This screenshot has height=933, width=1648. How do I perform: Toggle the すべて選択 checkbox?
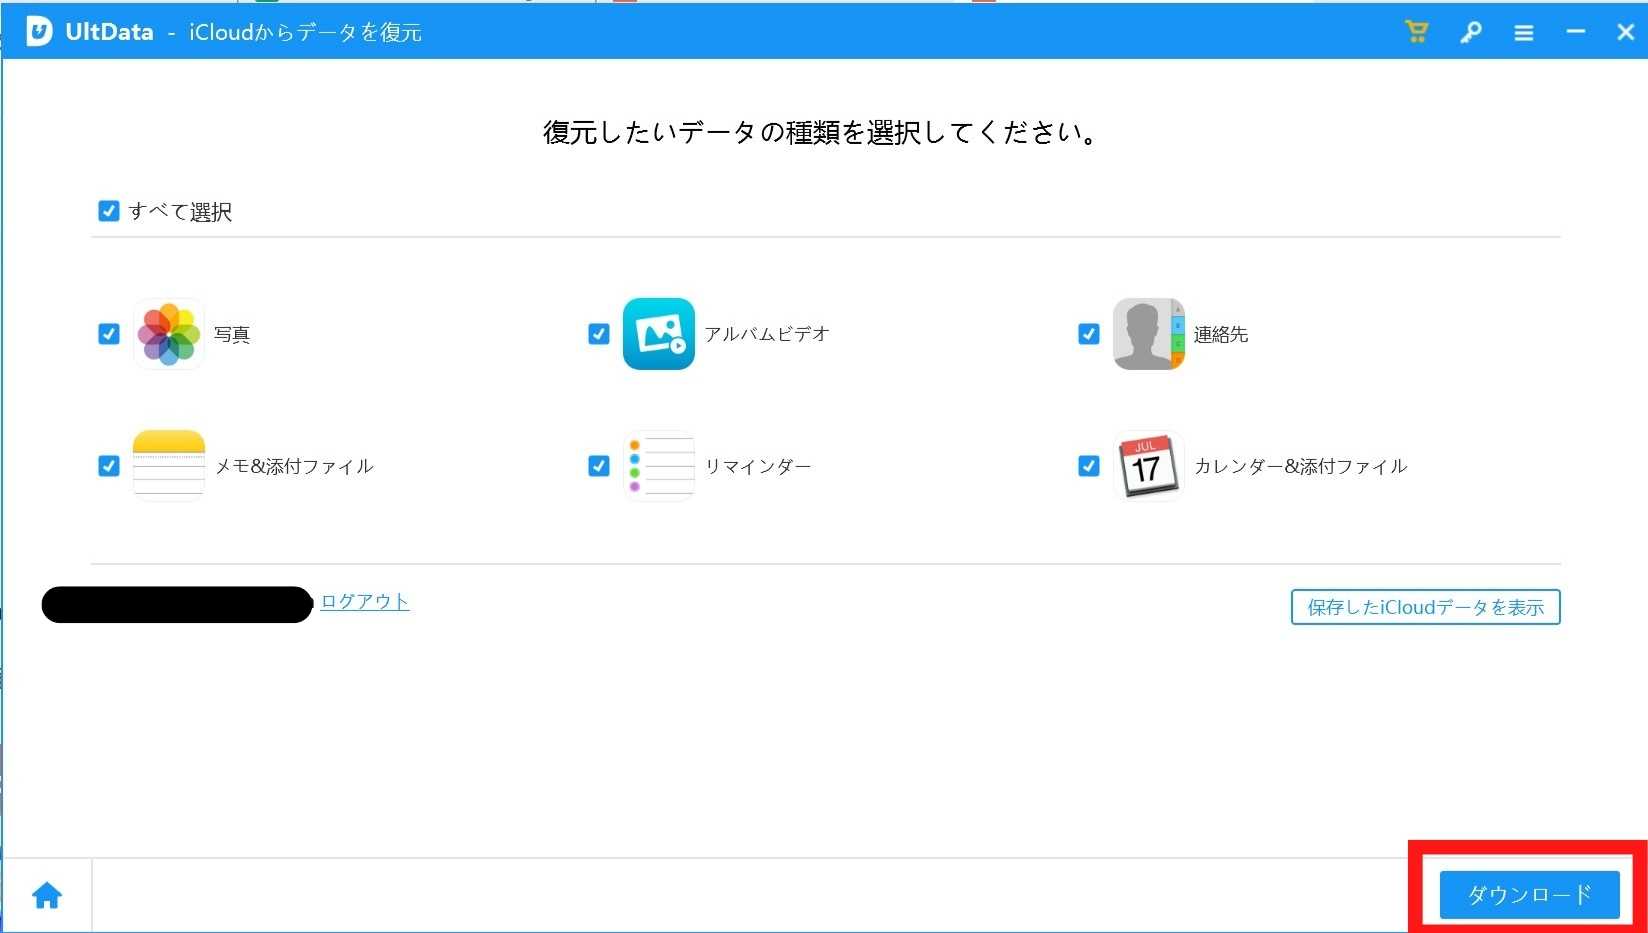109,211
